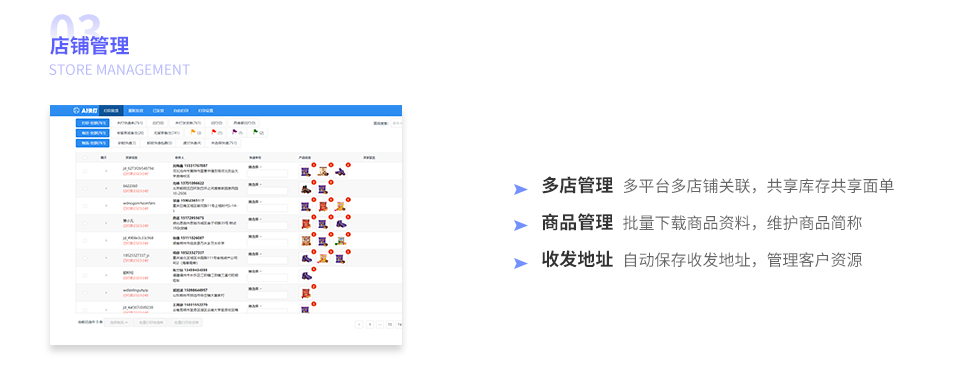Click the 多店管理 feature title
980x373 pixels.
[x=578, y=186]
